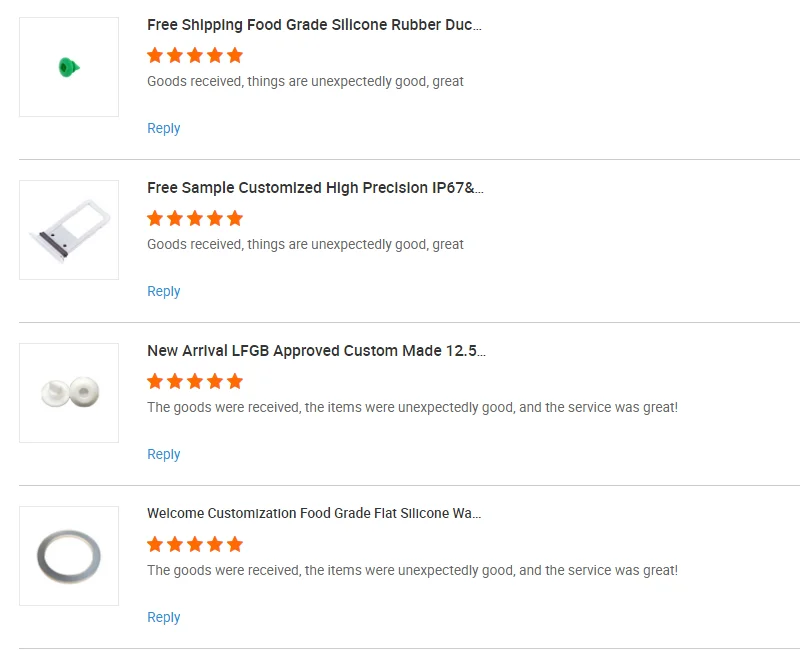Image resolution: width=800 pixels, height=650 pixels.
Task: Open the 'Welcome Customization Food Grade Flat Silicone' title
Action: (314, 514)
